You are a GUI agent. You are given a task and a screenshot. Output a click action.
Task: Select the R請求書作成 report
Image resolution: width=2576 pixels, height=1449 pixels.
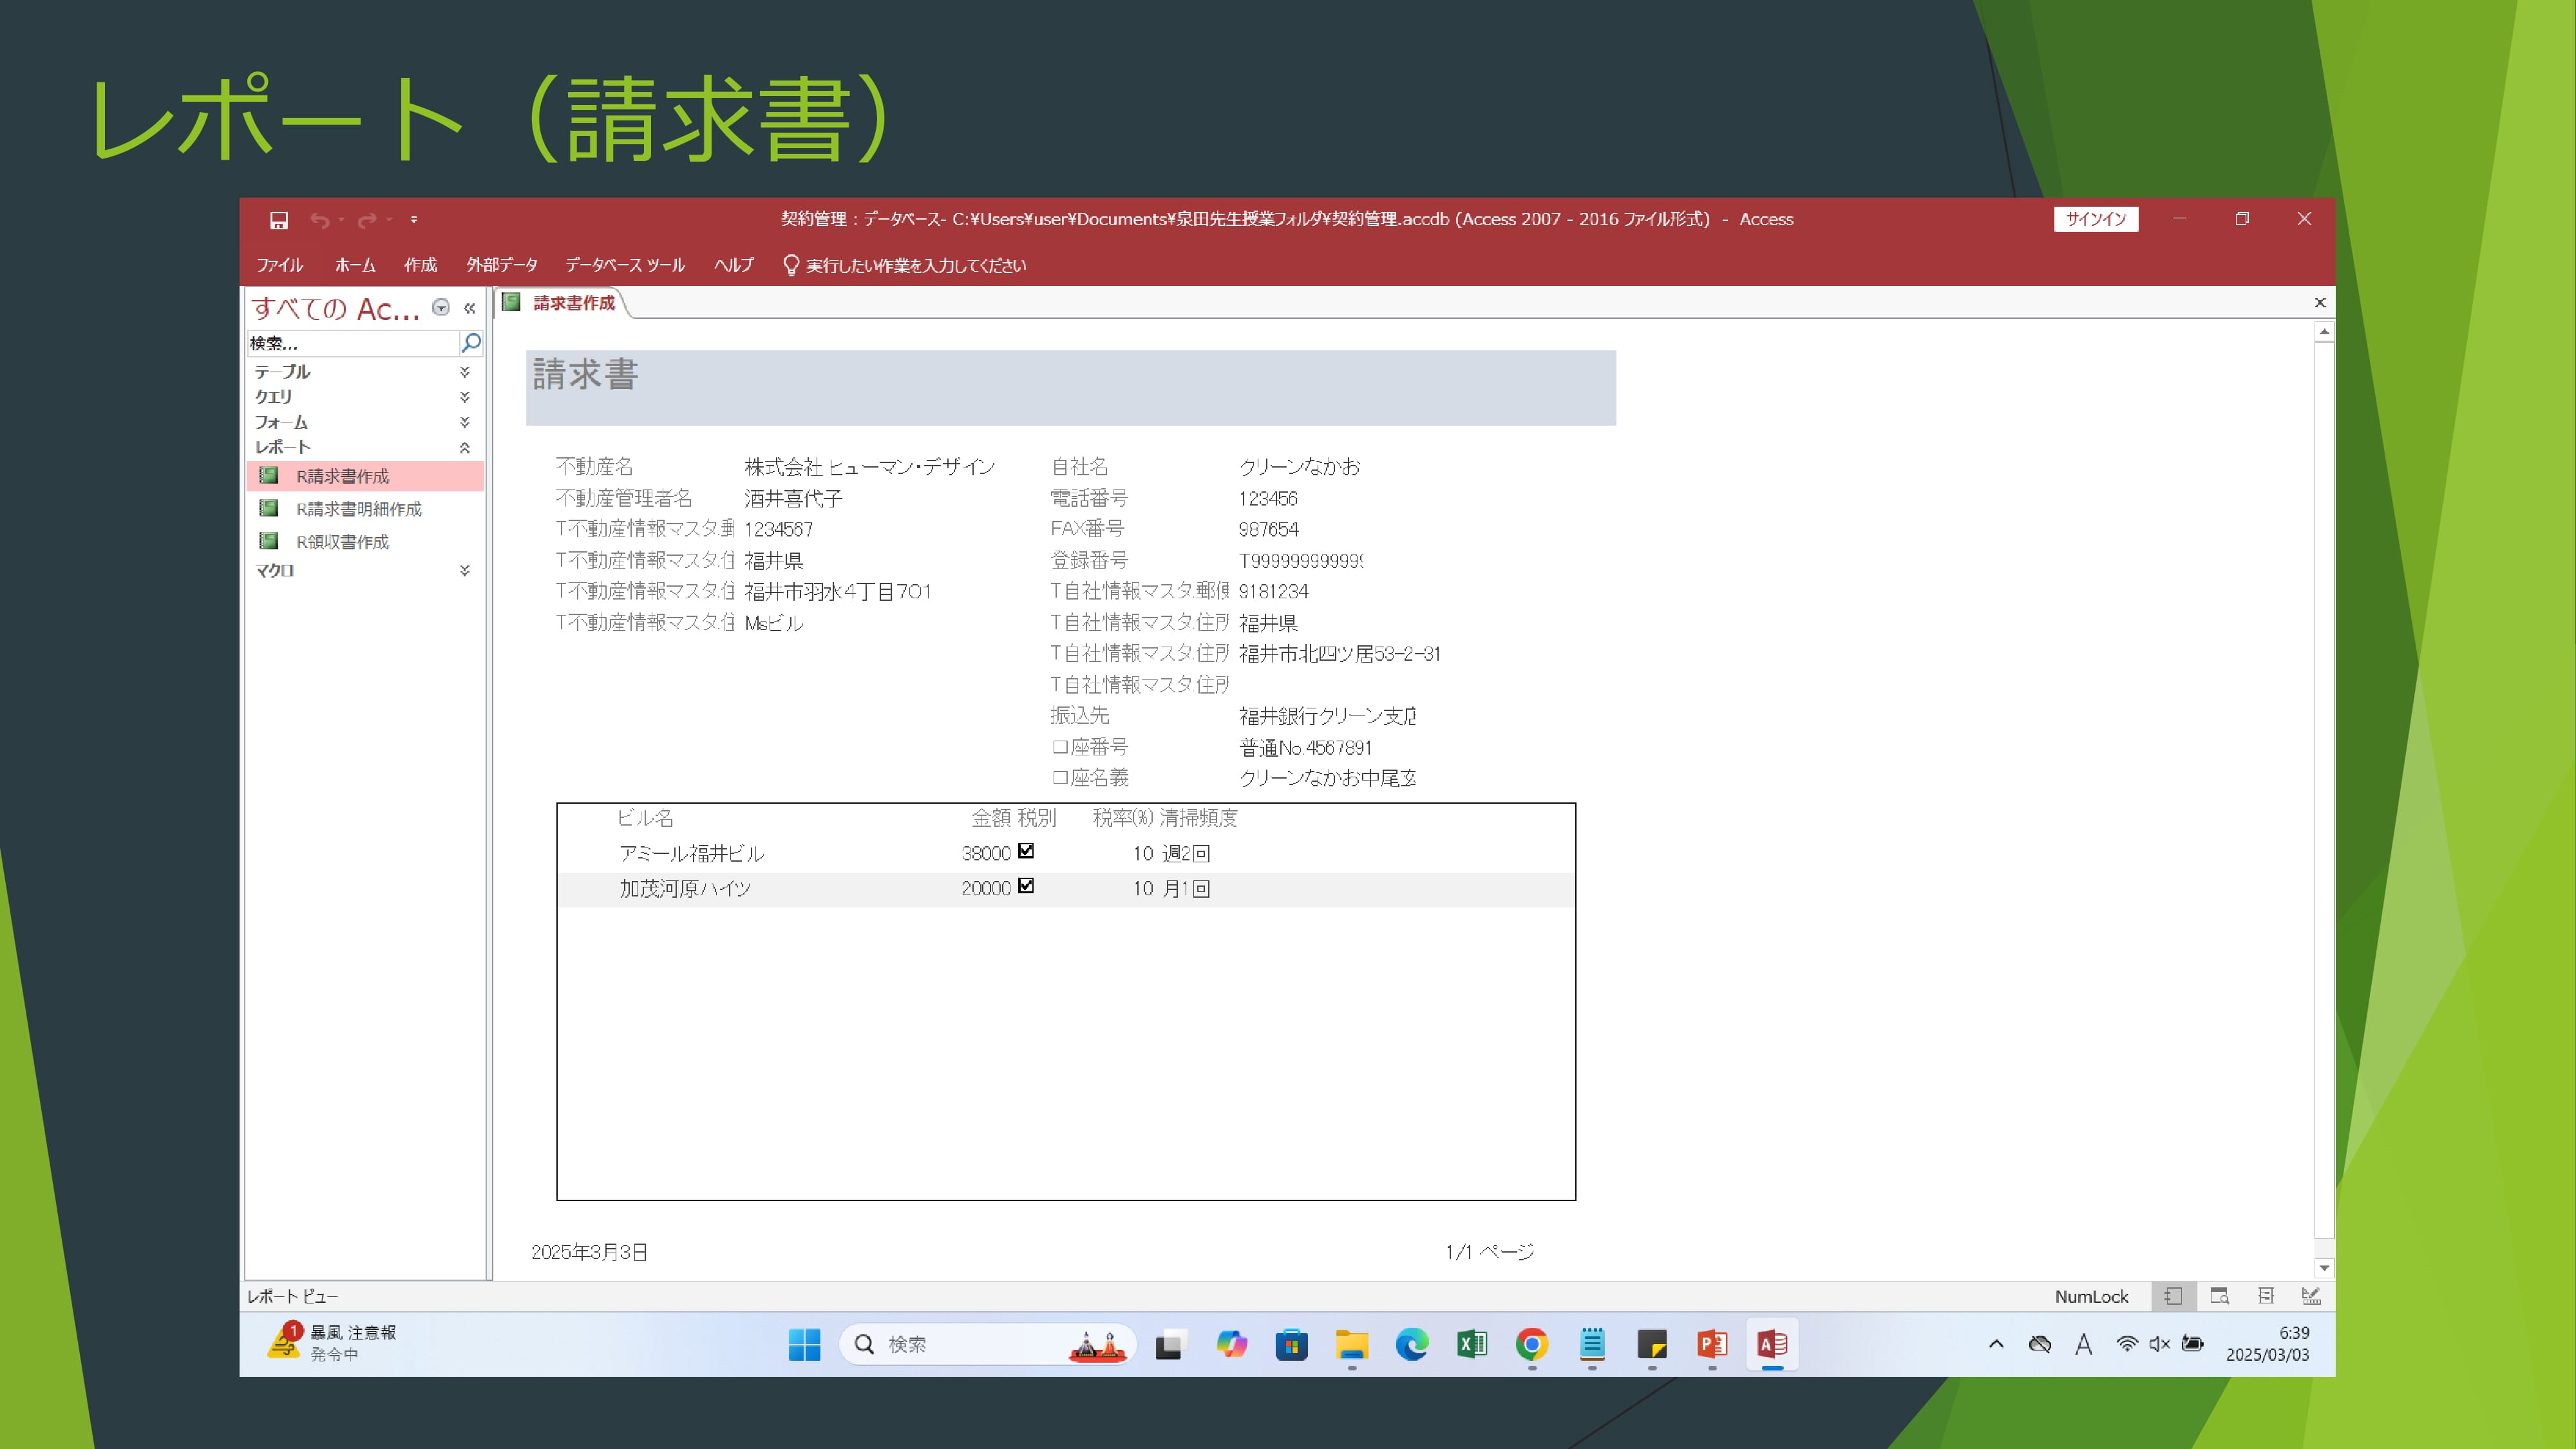(365, 476)
